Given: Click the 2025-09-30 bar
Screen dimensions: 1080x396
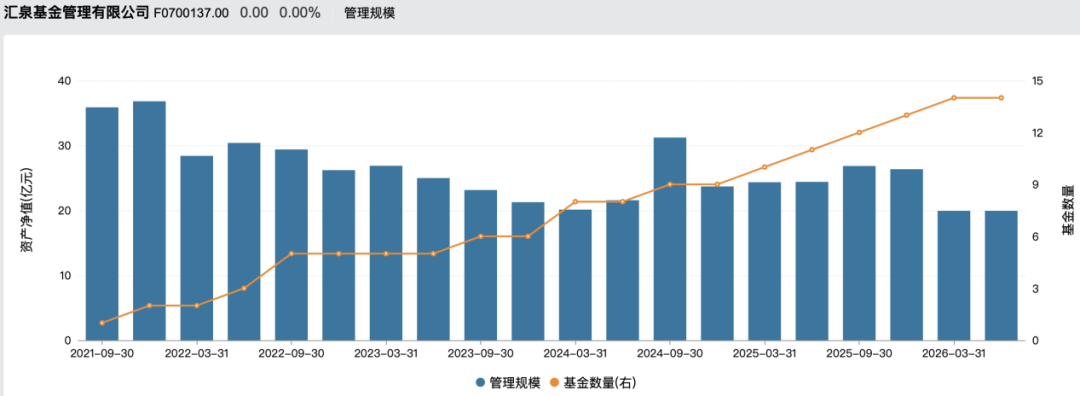Looking at the screenshot, I should (859, 253).
